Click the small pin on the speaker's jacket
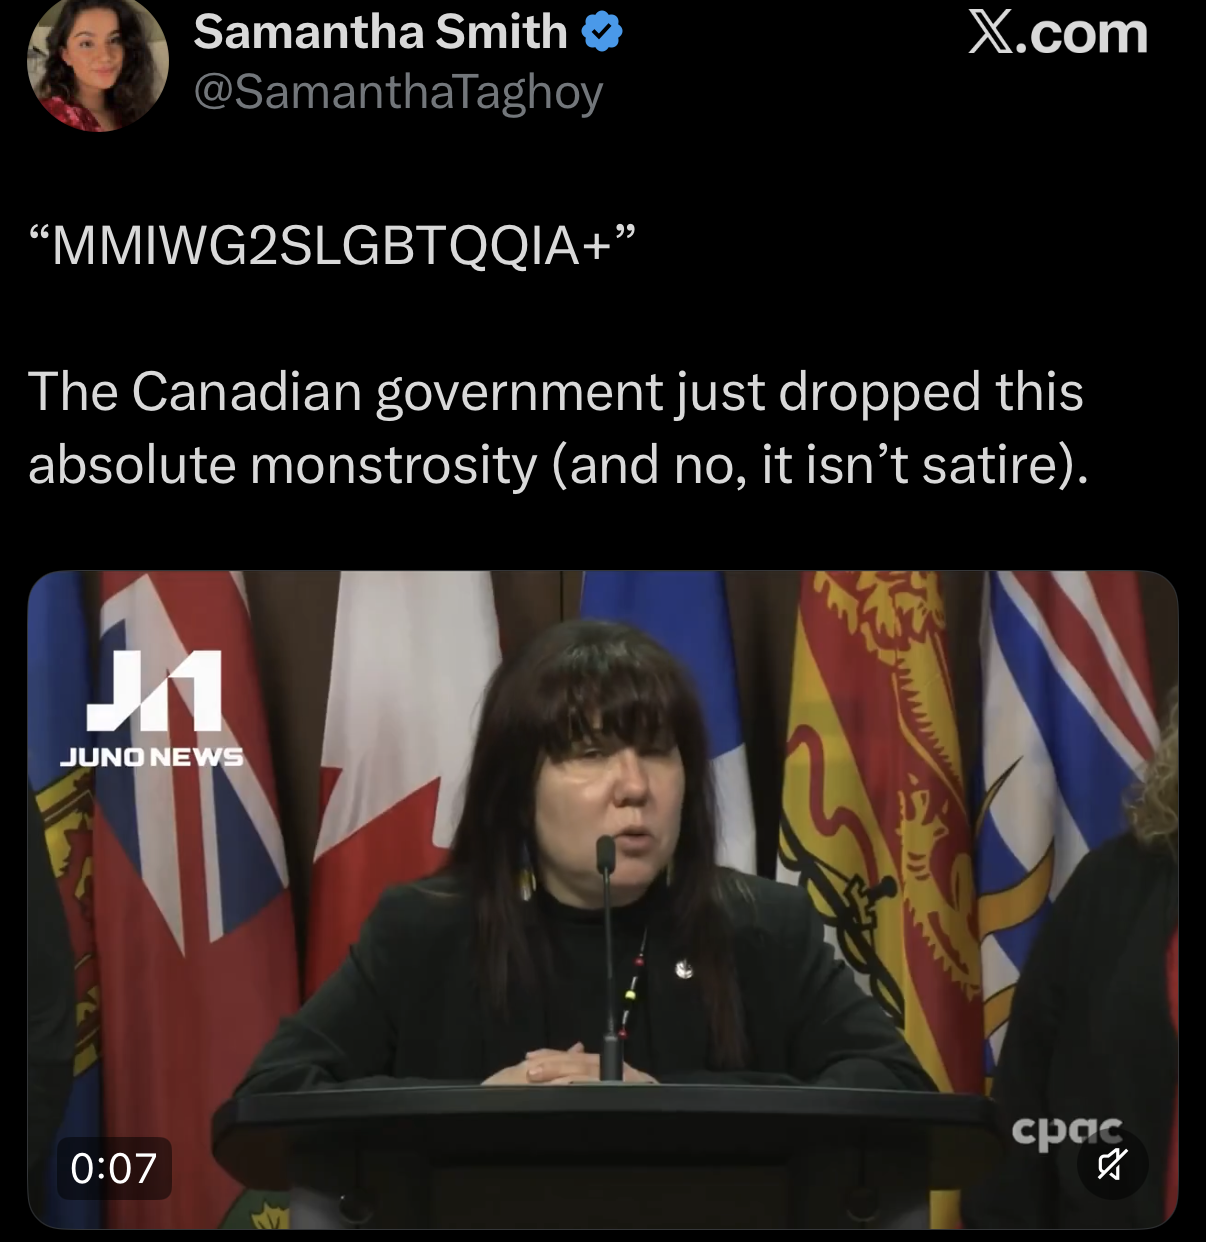 coord(682,967)
